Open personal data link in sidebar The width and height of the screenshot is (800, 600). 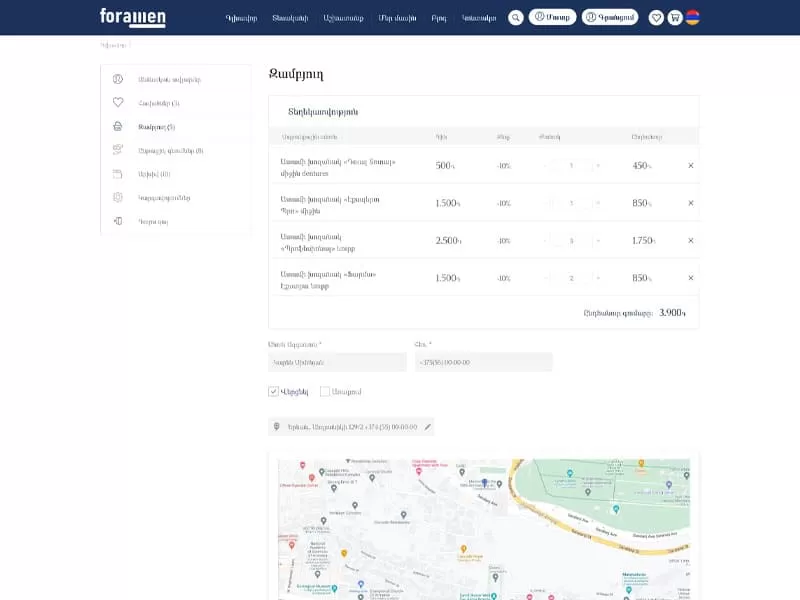(x=169, y=80)
